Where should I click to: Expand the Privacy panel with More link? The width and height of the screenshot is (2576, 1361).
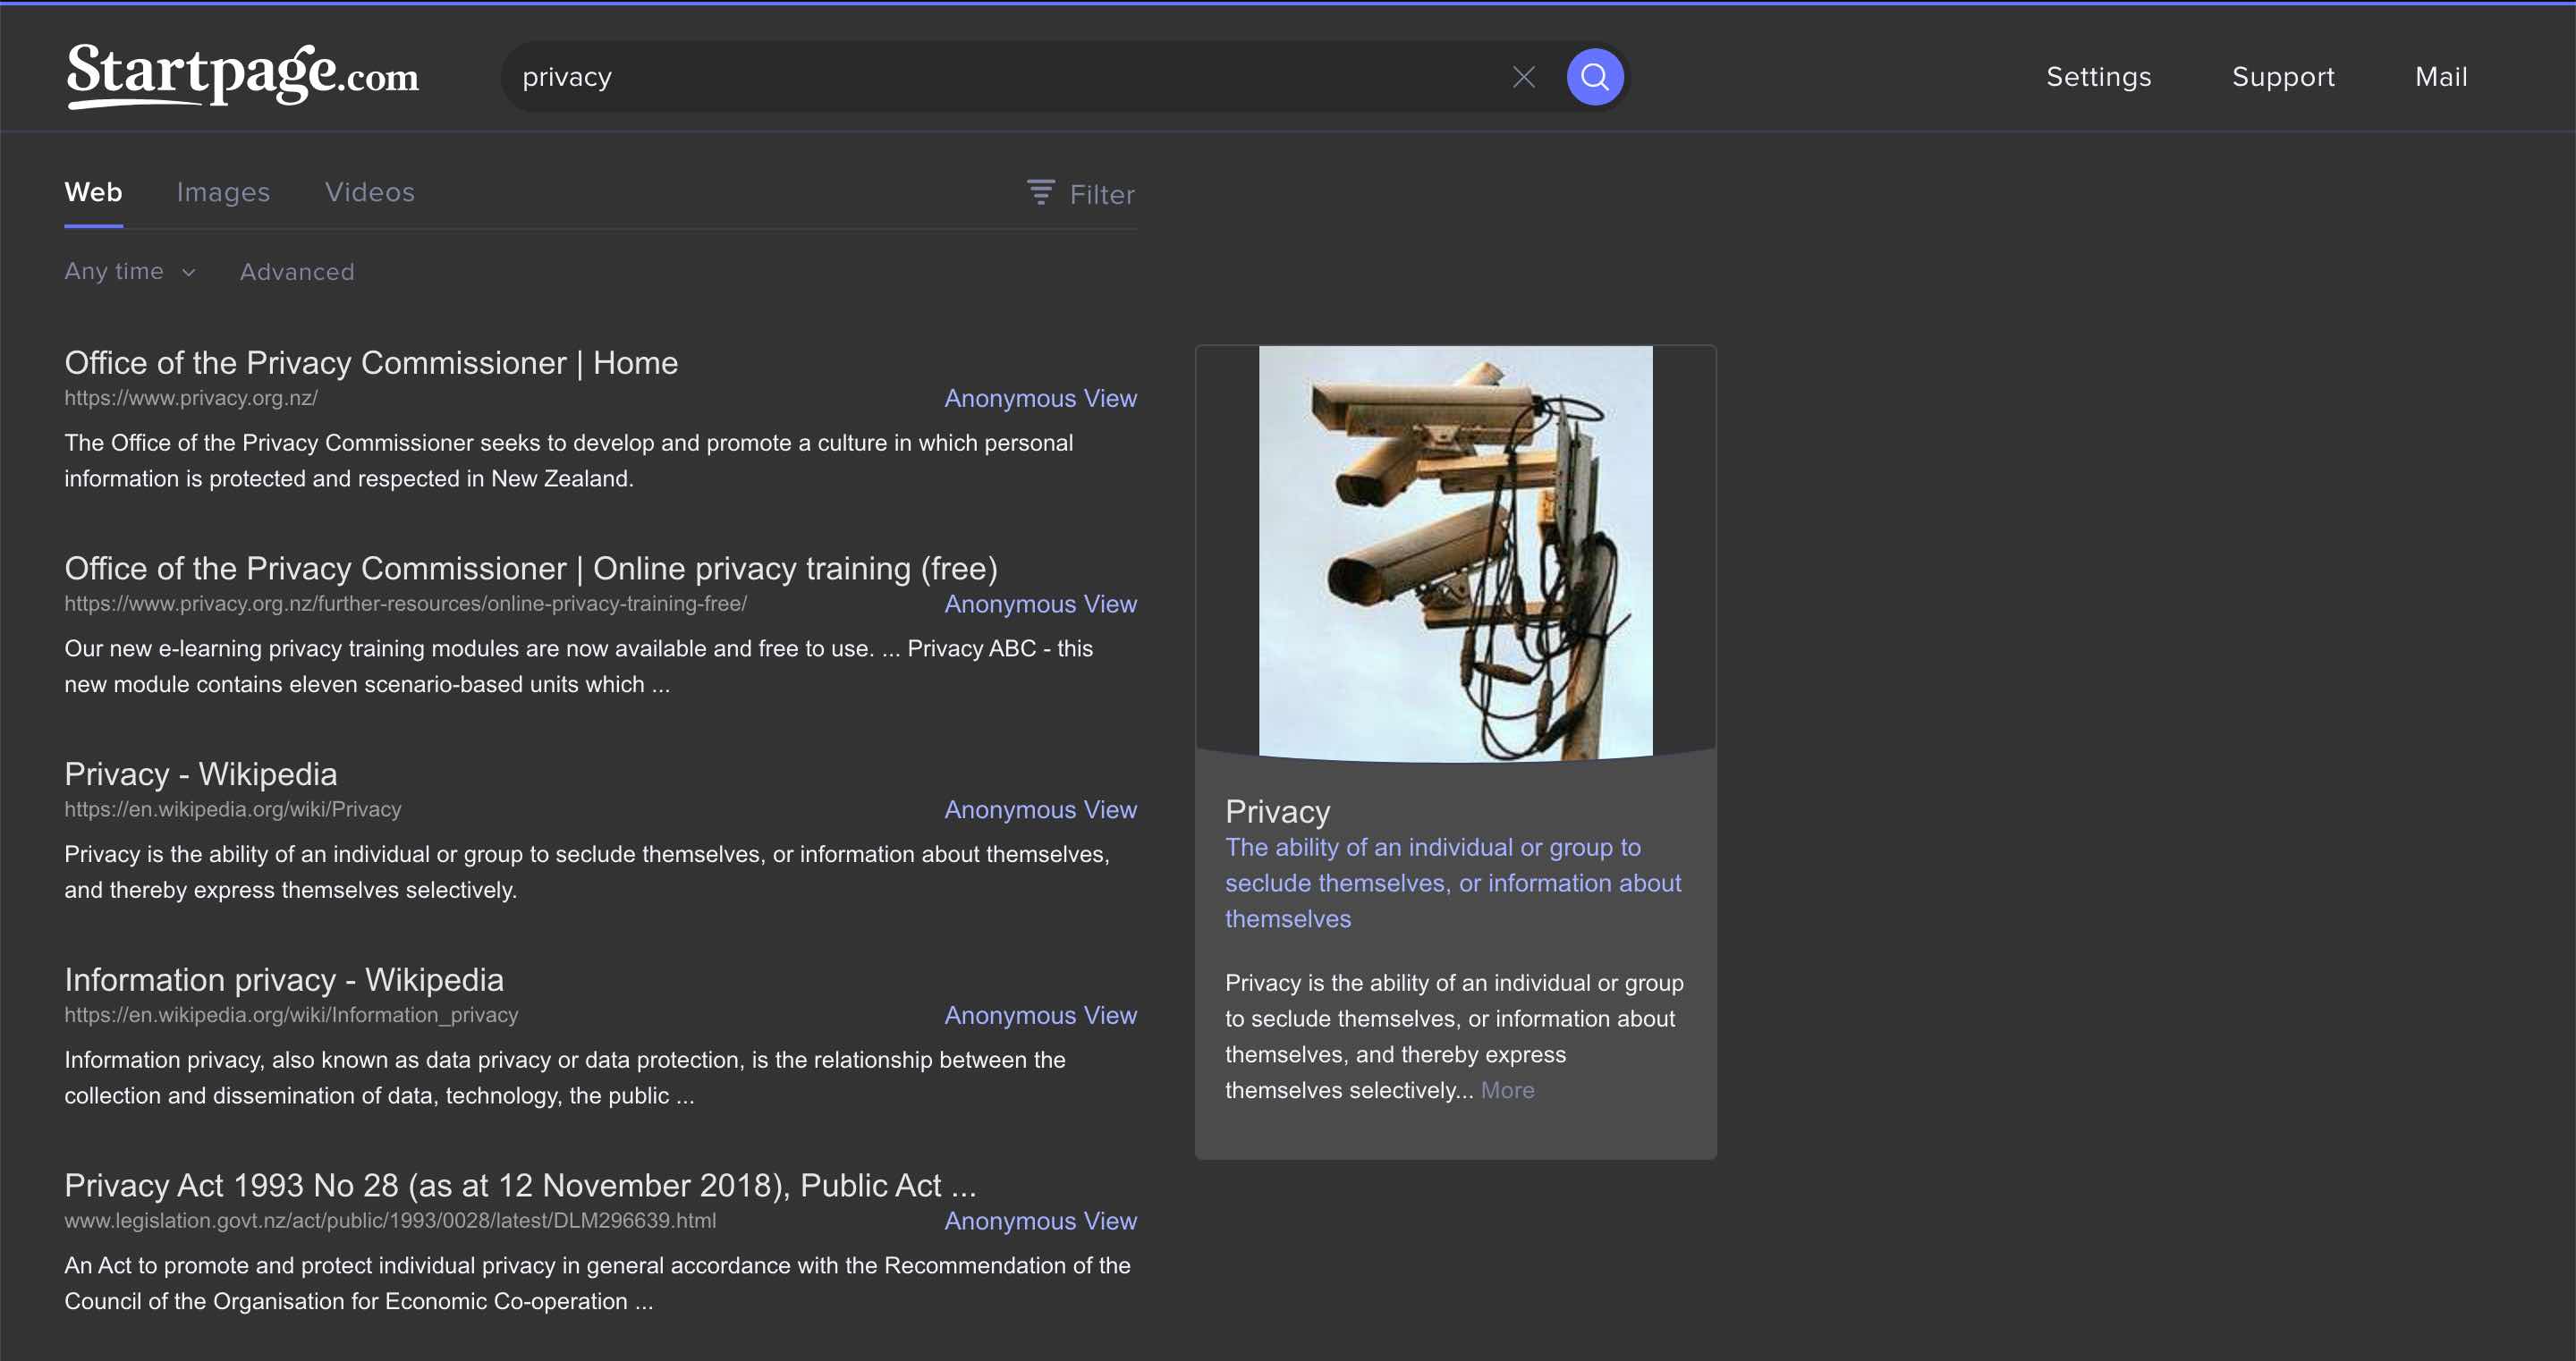pos(1508,1090)
